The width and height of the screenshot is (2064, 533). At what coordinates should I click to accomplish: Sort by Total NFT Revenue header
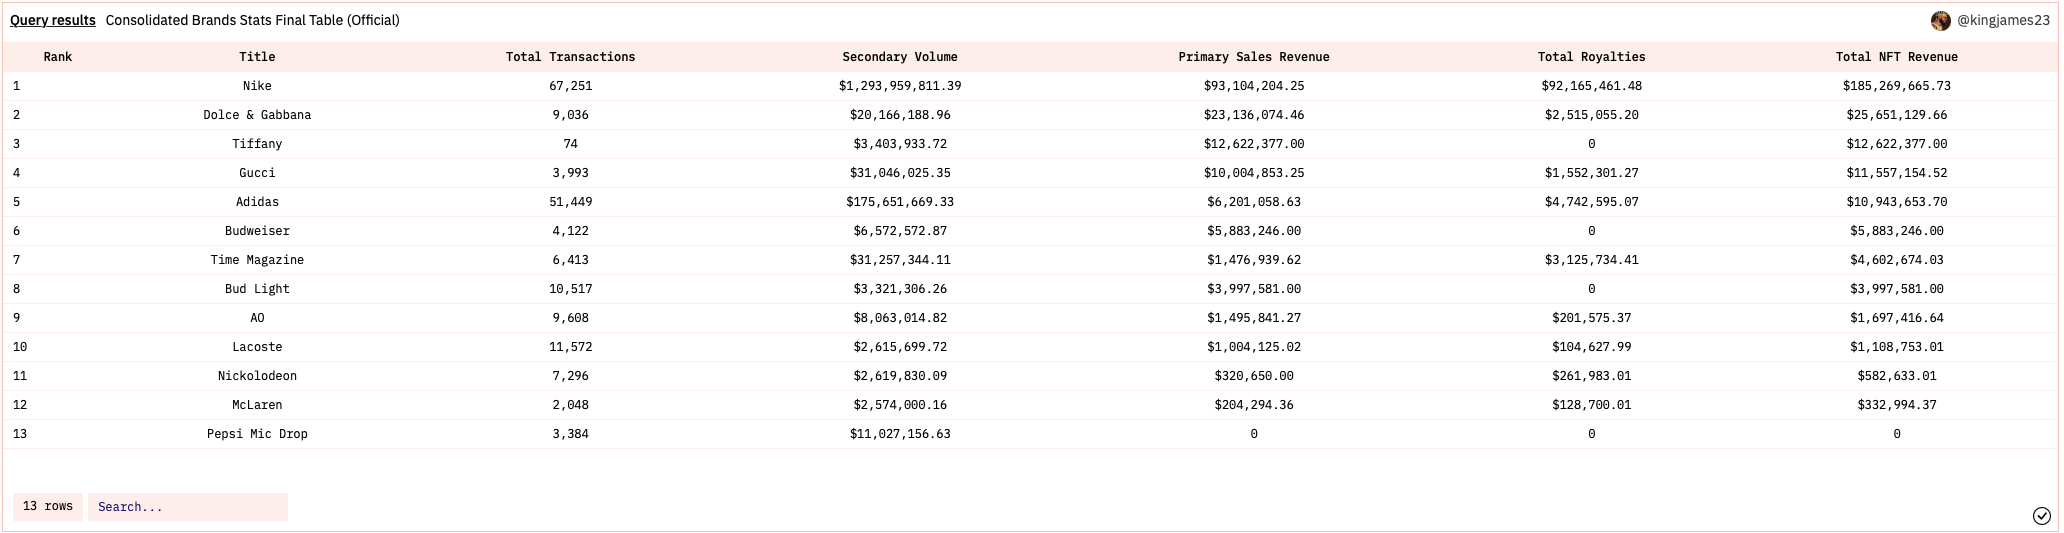(x=1896, y=57)
